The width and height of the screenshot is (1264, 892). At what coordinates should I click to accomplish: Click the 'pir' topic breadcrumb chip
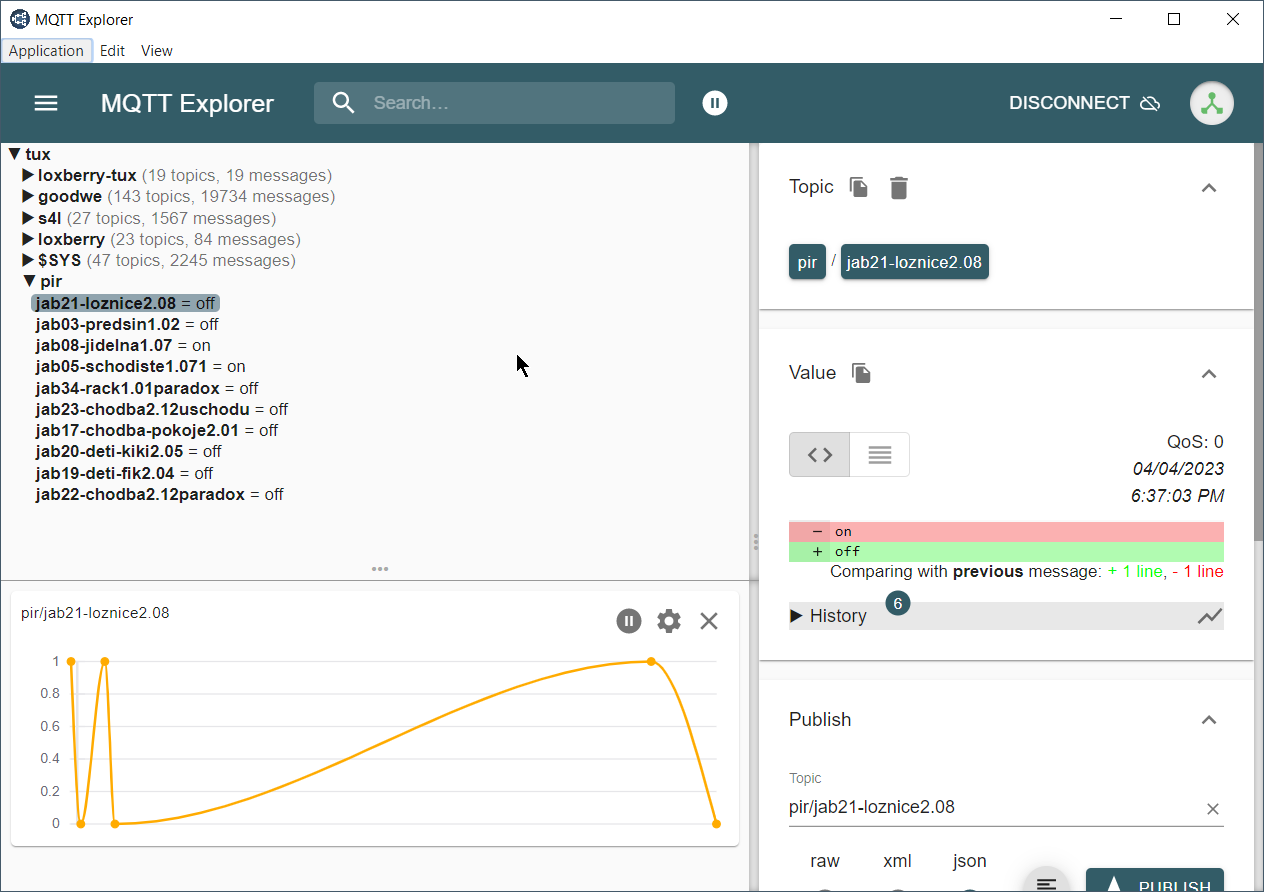tap(807, 262)
